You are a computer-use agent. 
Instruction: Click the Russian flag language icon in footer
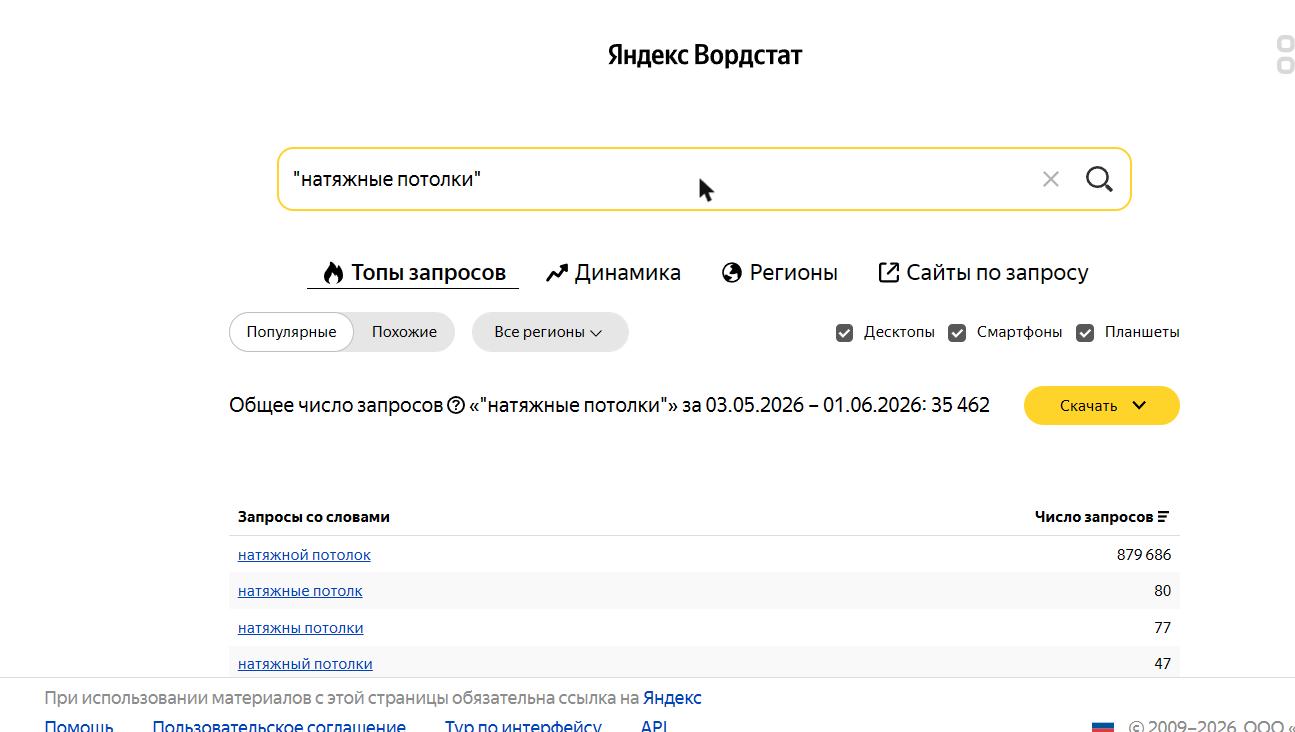(1102, 727)
